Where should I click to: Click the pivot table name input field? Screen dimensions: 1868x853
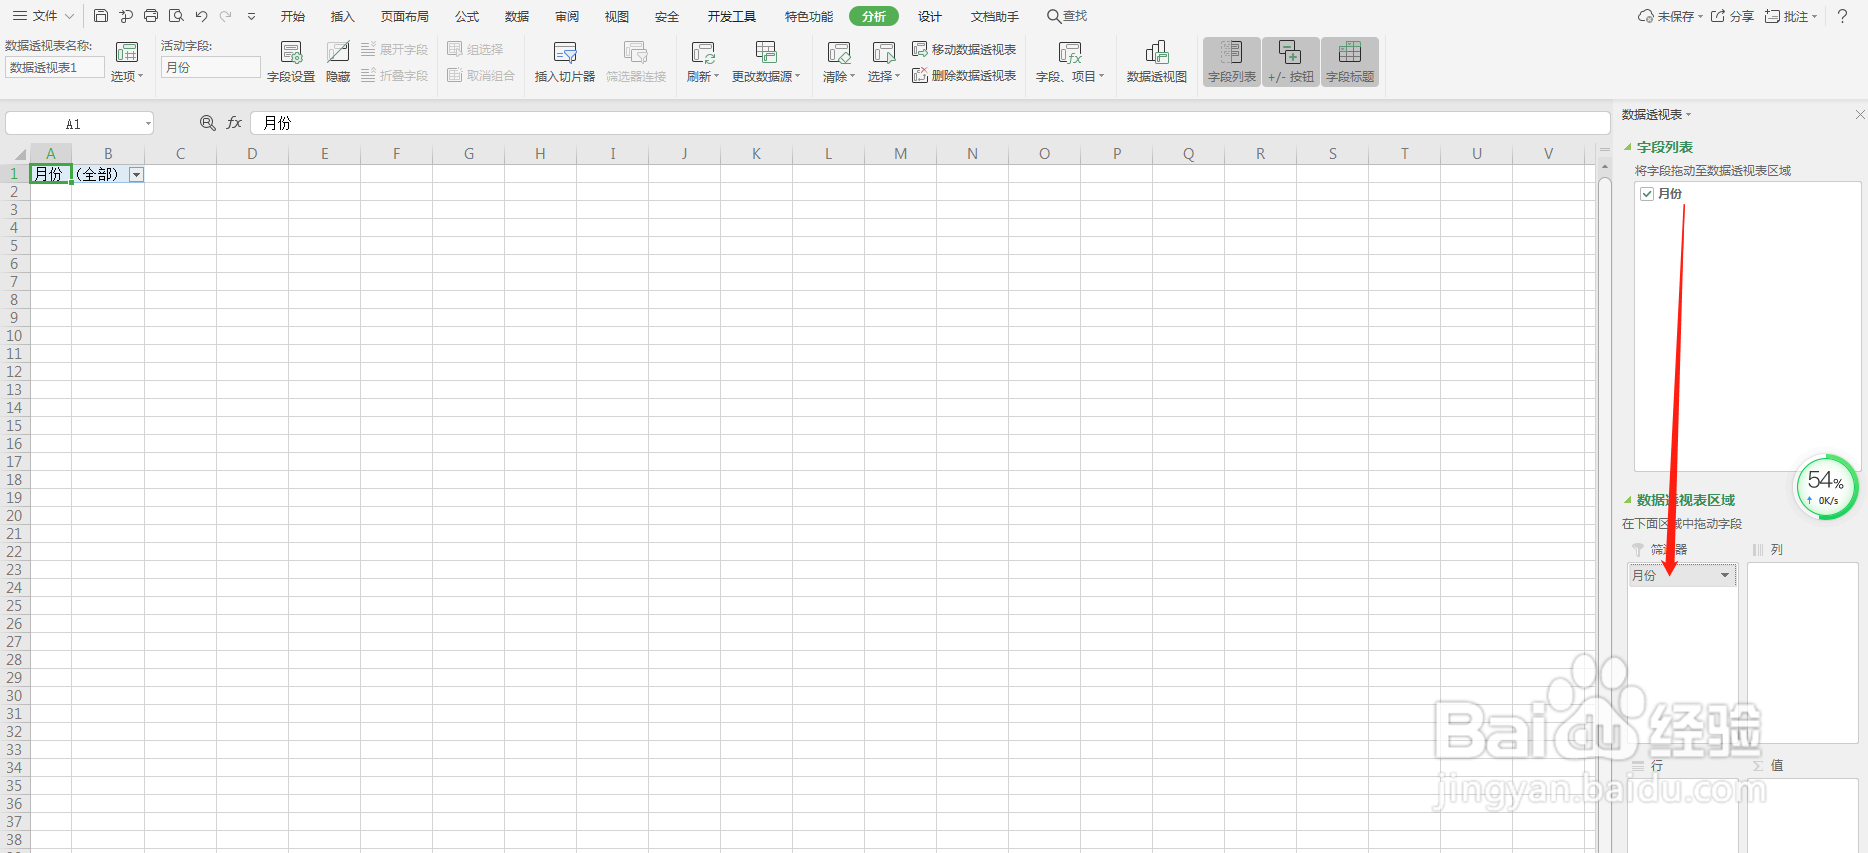point(55,67)
